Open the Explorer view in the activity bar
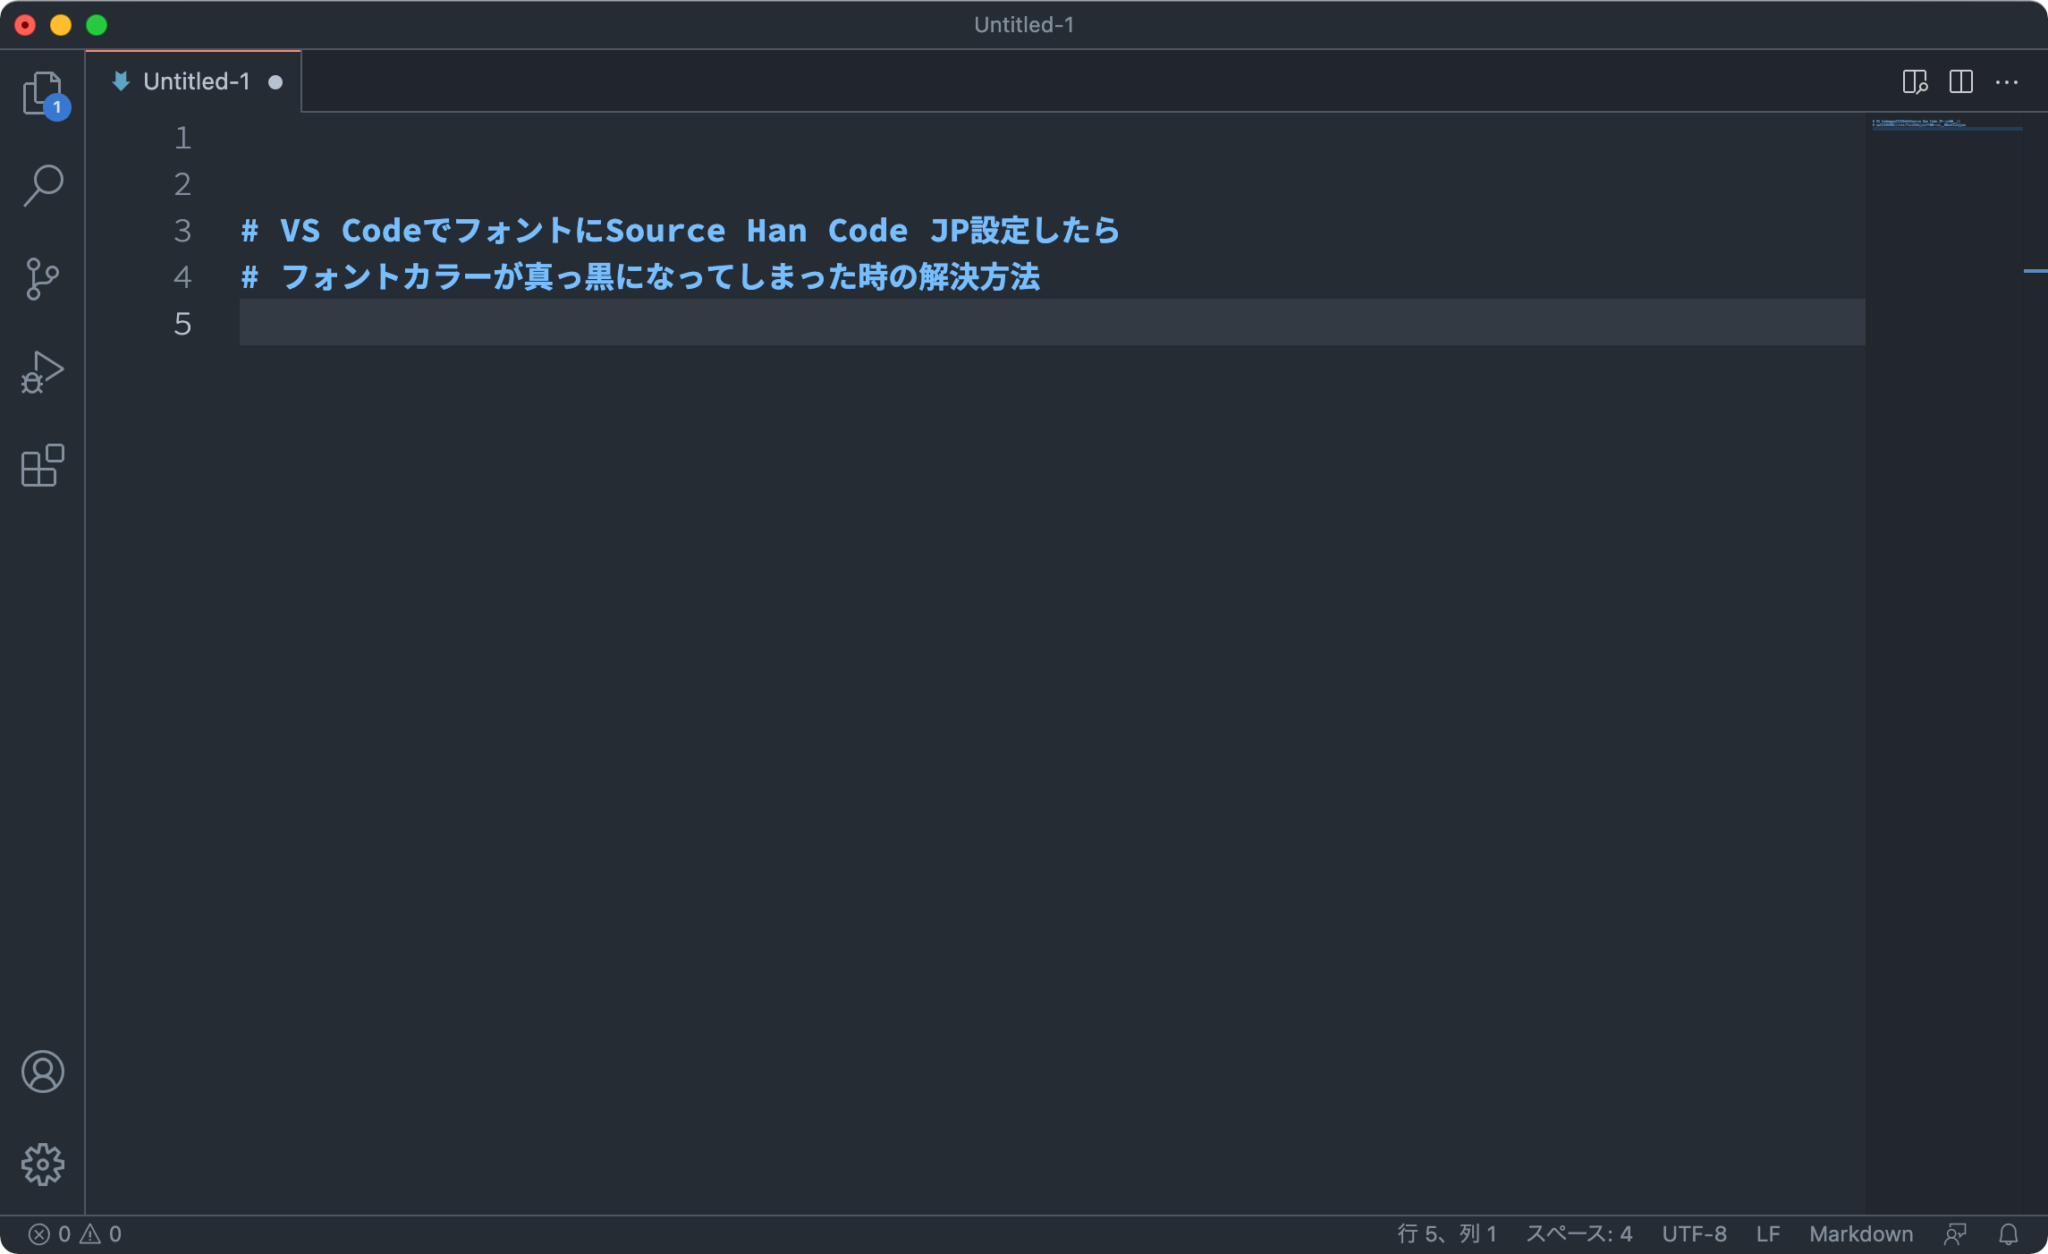2048x1254 pixels. [42, 93]
